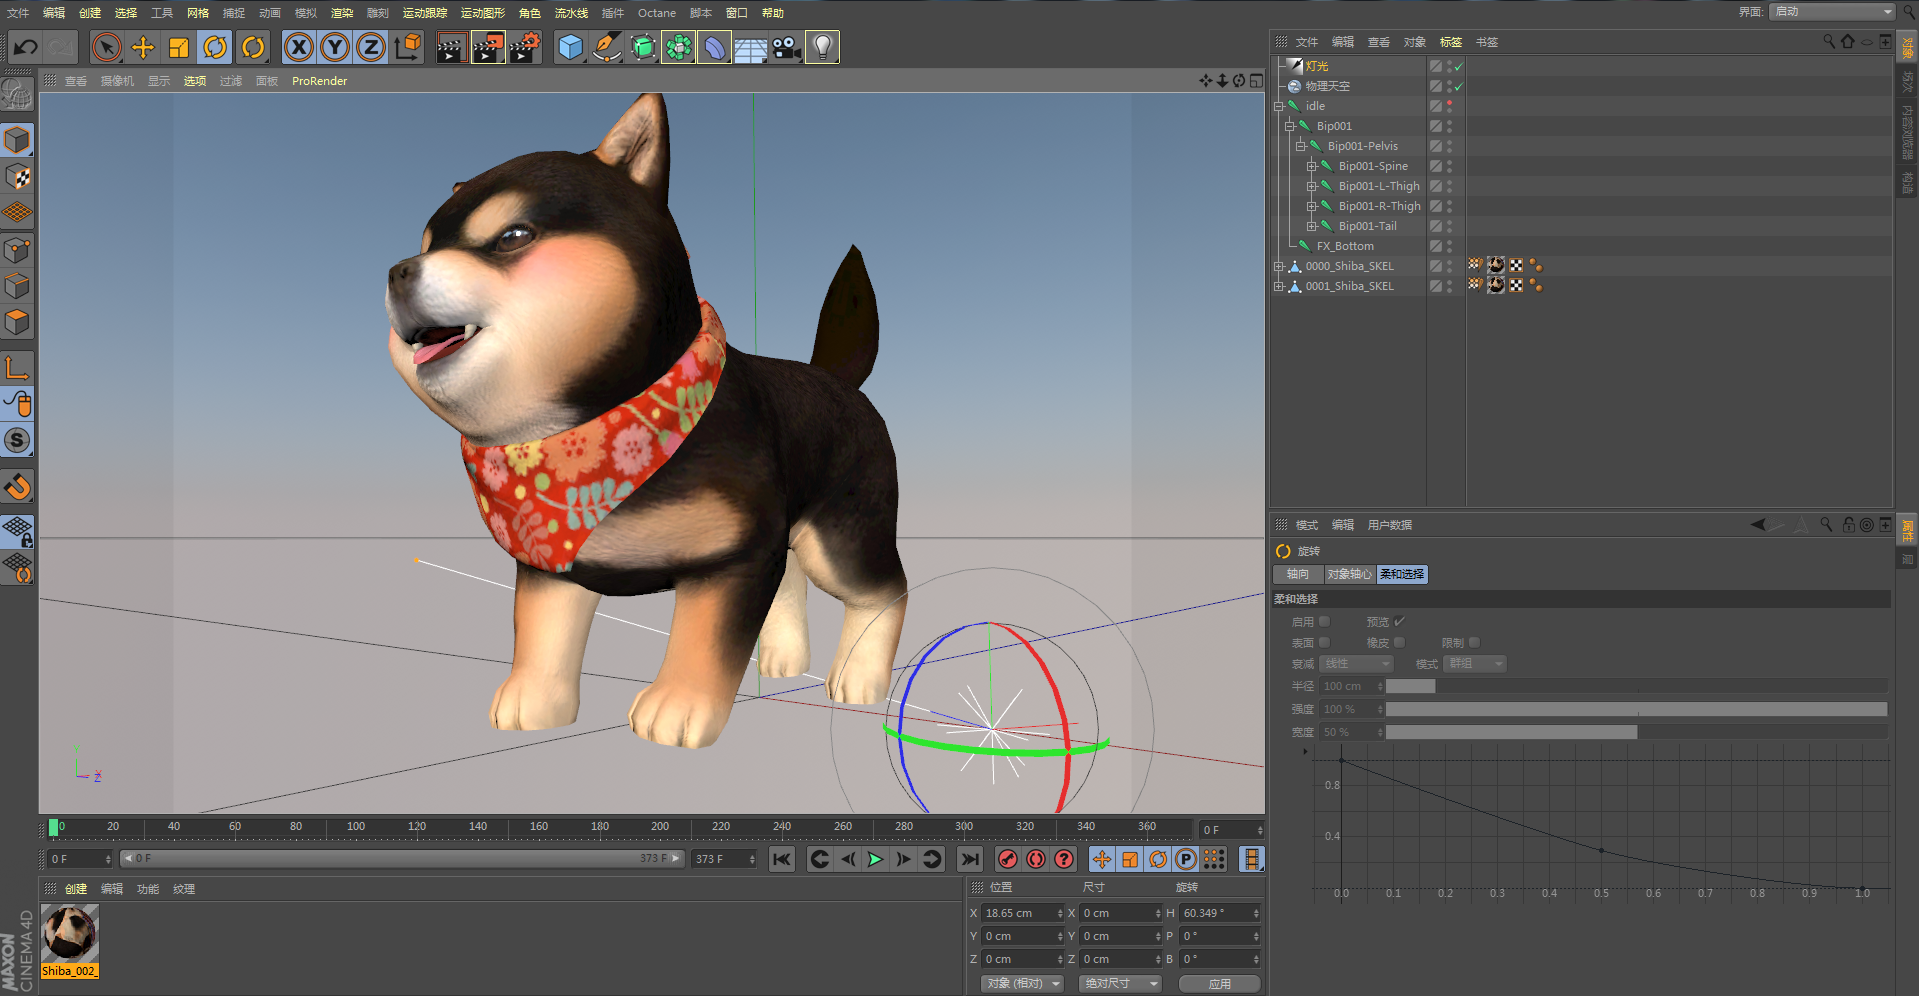Select the Live Selection arrow tool
This screenshot has height=996, width=1919.
(x=107, y=47)
